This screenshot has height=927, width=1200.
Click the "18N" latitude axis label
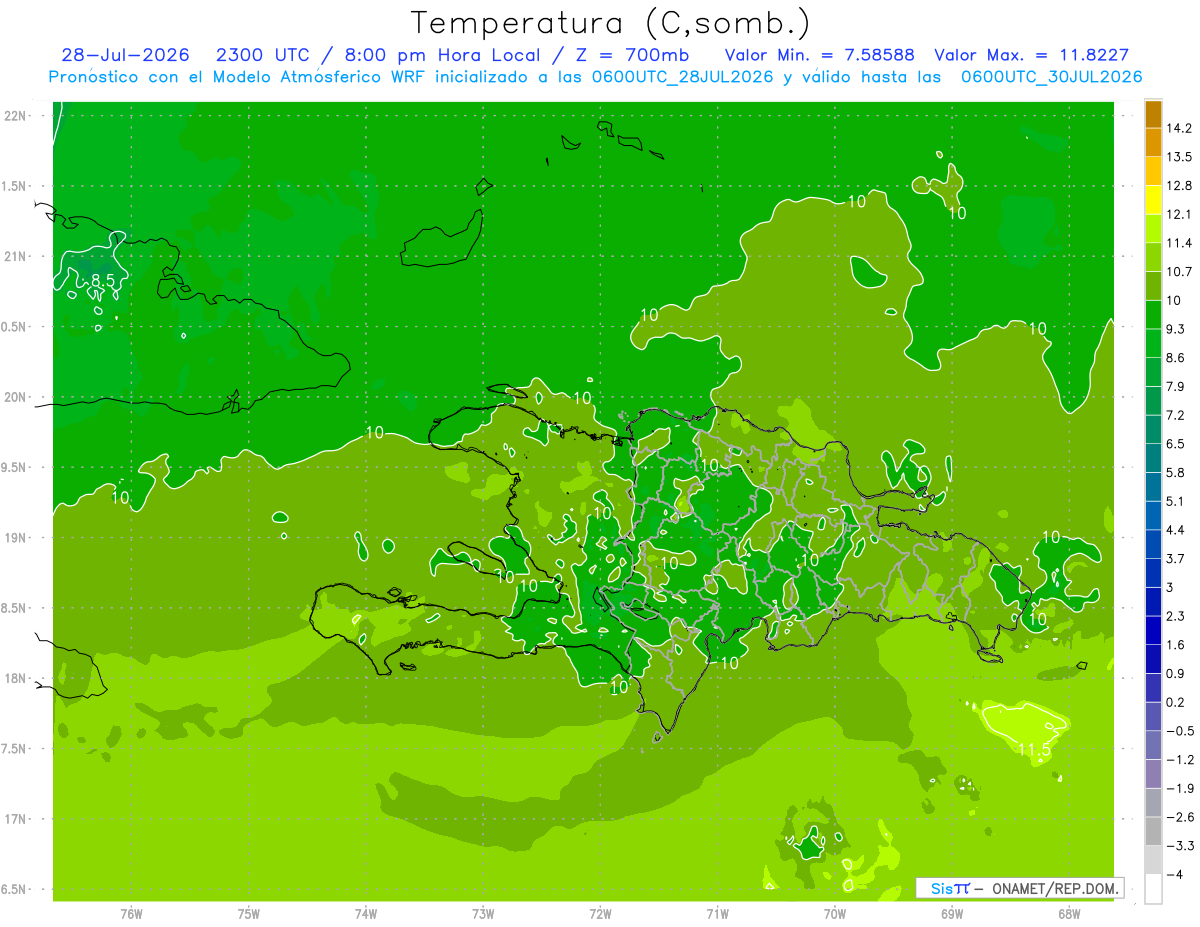click(16, 679)
